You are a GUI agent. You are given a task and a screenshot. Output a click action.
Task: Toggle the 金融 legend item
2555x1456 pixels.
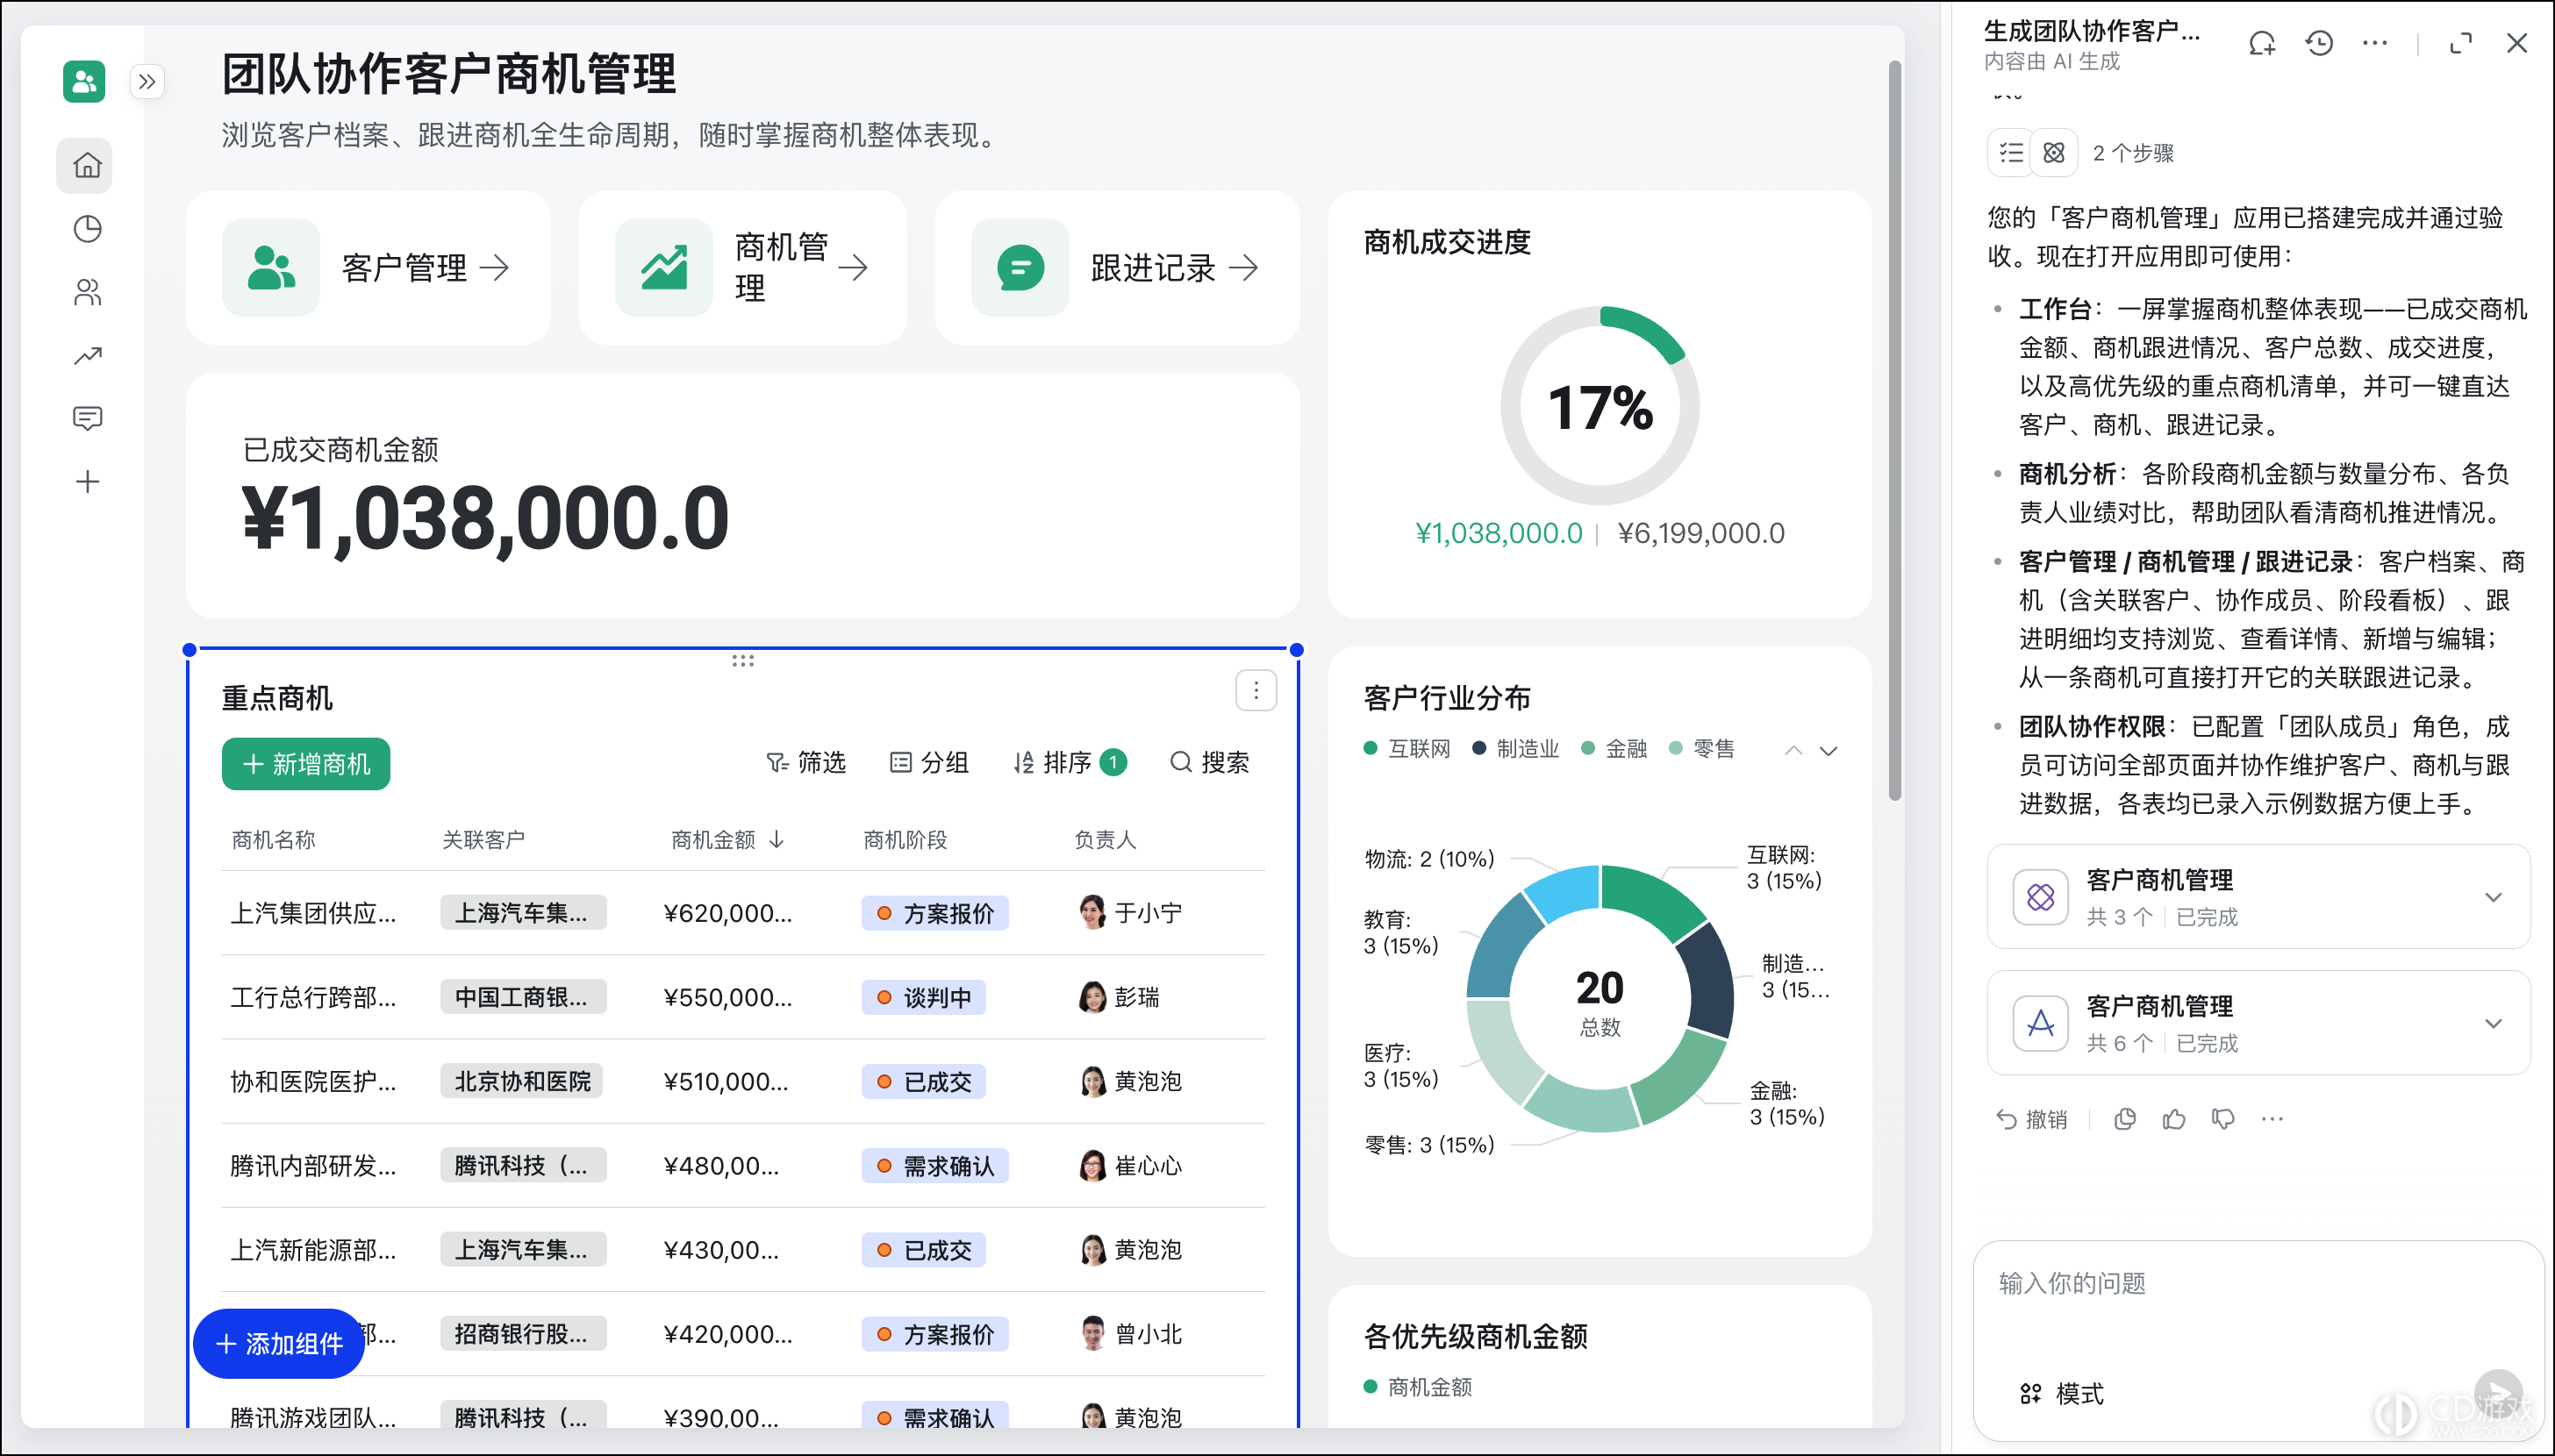click(x=1614, y=749)
